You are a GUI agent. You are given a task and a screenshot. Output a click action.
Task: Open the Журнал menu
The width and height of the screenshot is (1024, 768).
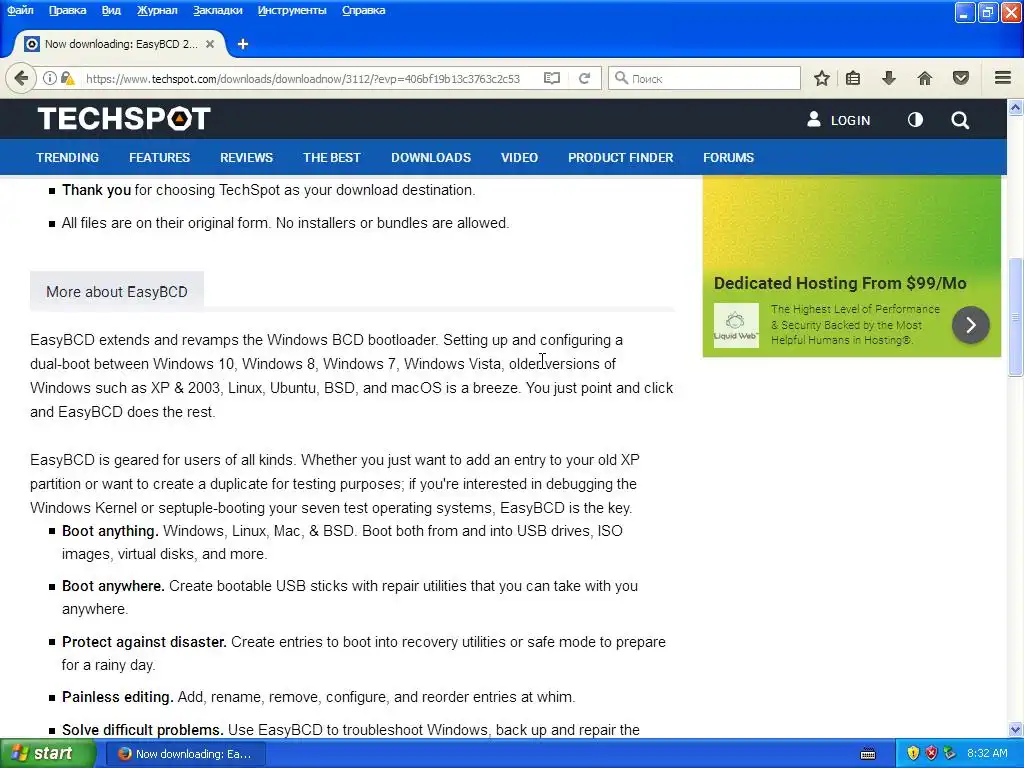coord(157,10)
